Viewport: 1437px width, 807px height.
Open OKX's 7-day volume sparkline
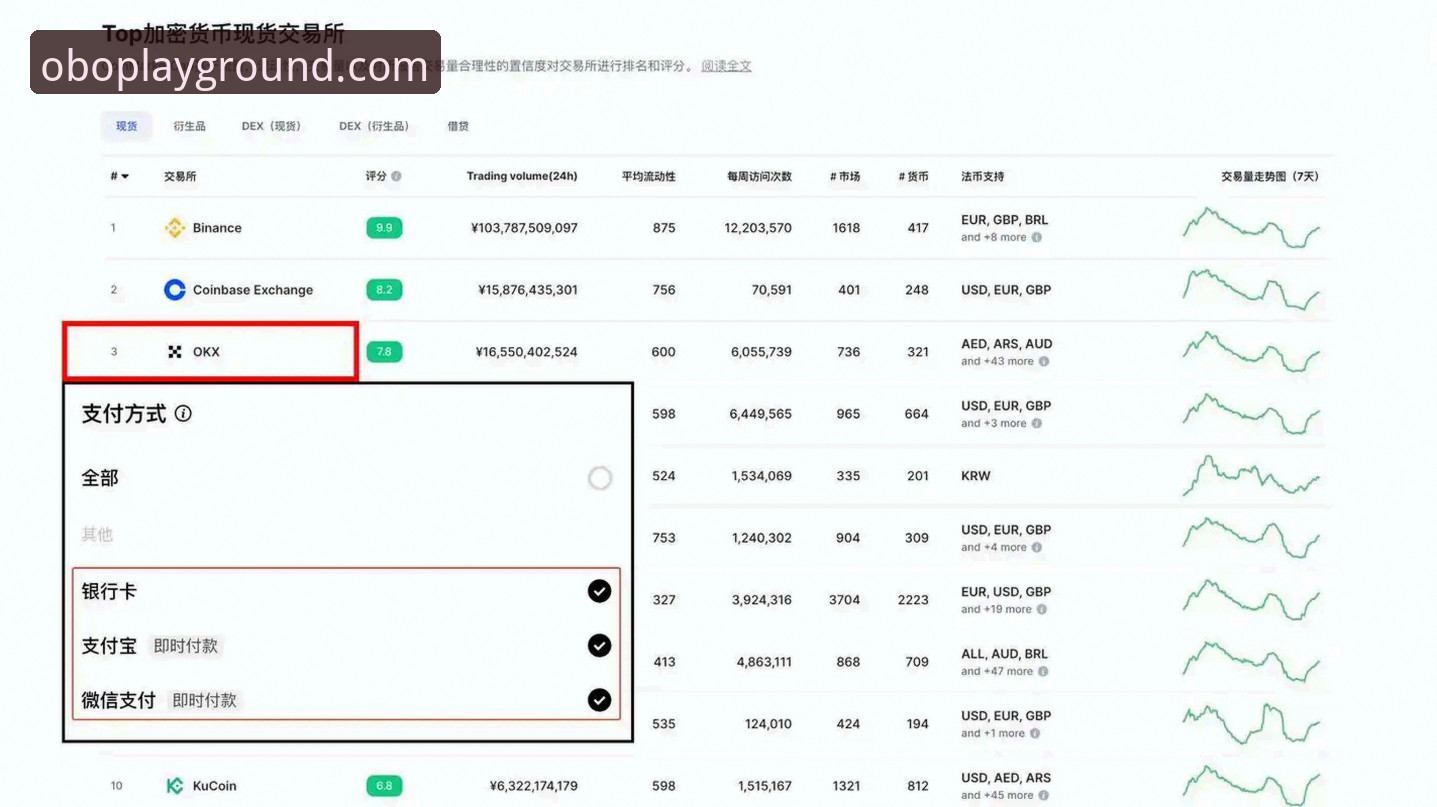pos(1251,352)
